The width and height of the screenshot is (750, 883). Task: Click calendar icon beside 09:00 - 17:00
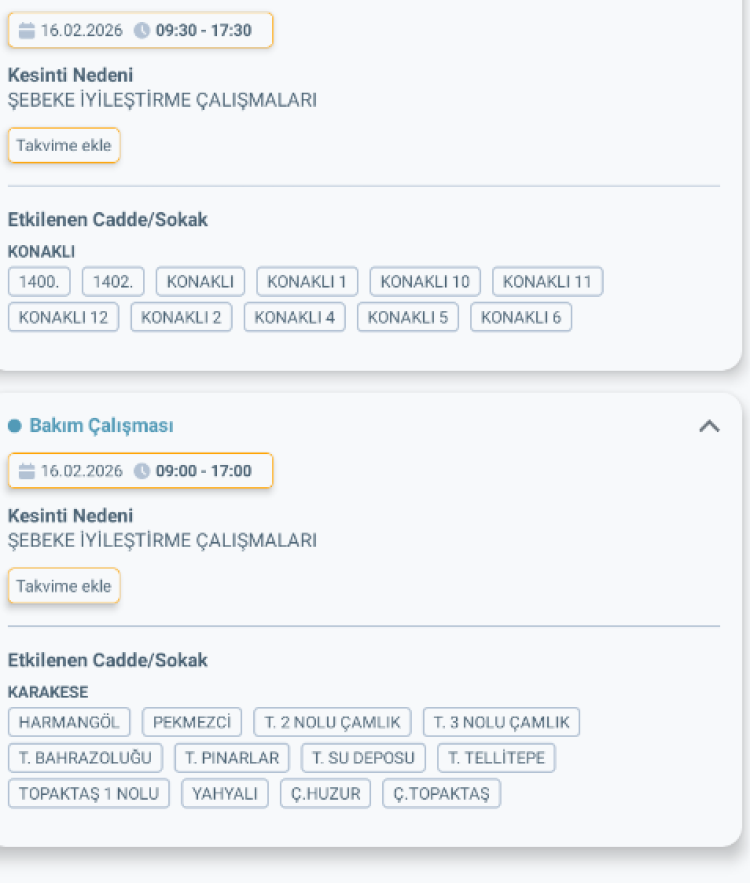coord(27,471)
